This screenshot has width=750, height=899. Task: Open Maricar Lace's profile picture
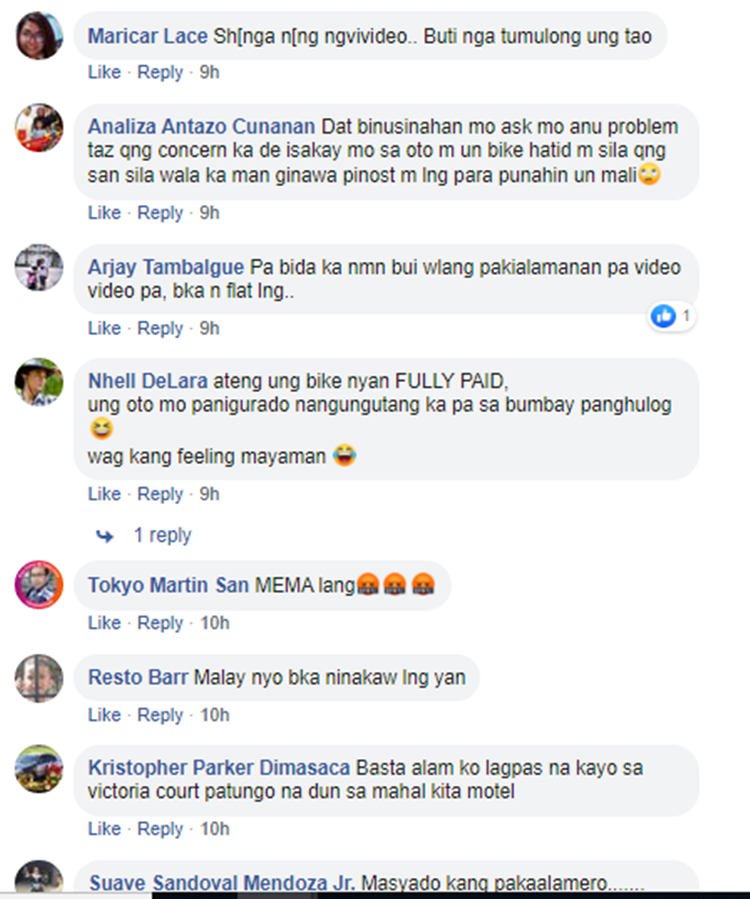(x=39, y=36)
